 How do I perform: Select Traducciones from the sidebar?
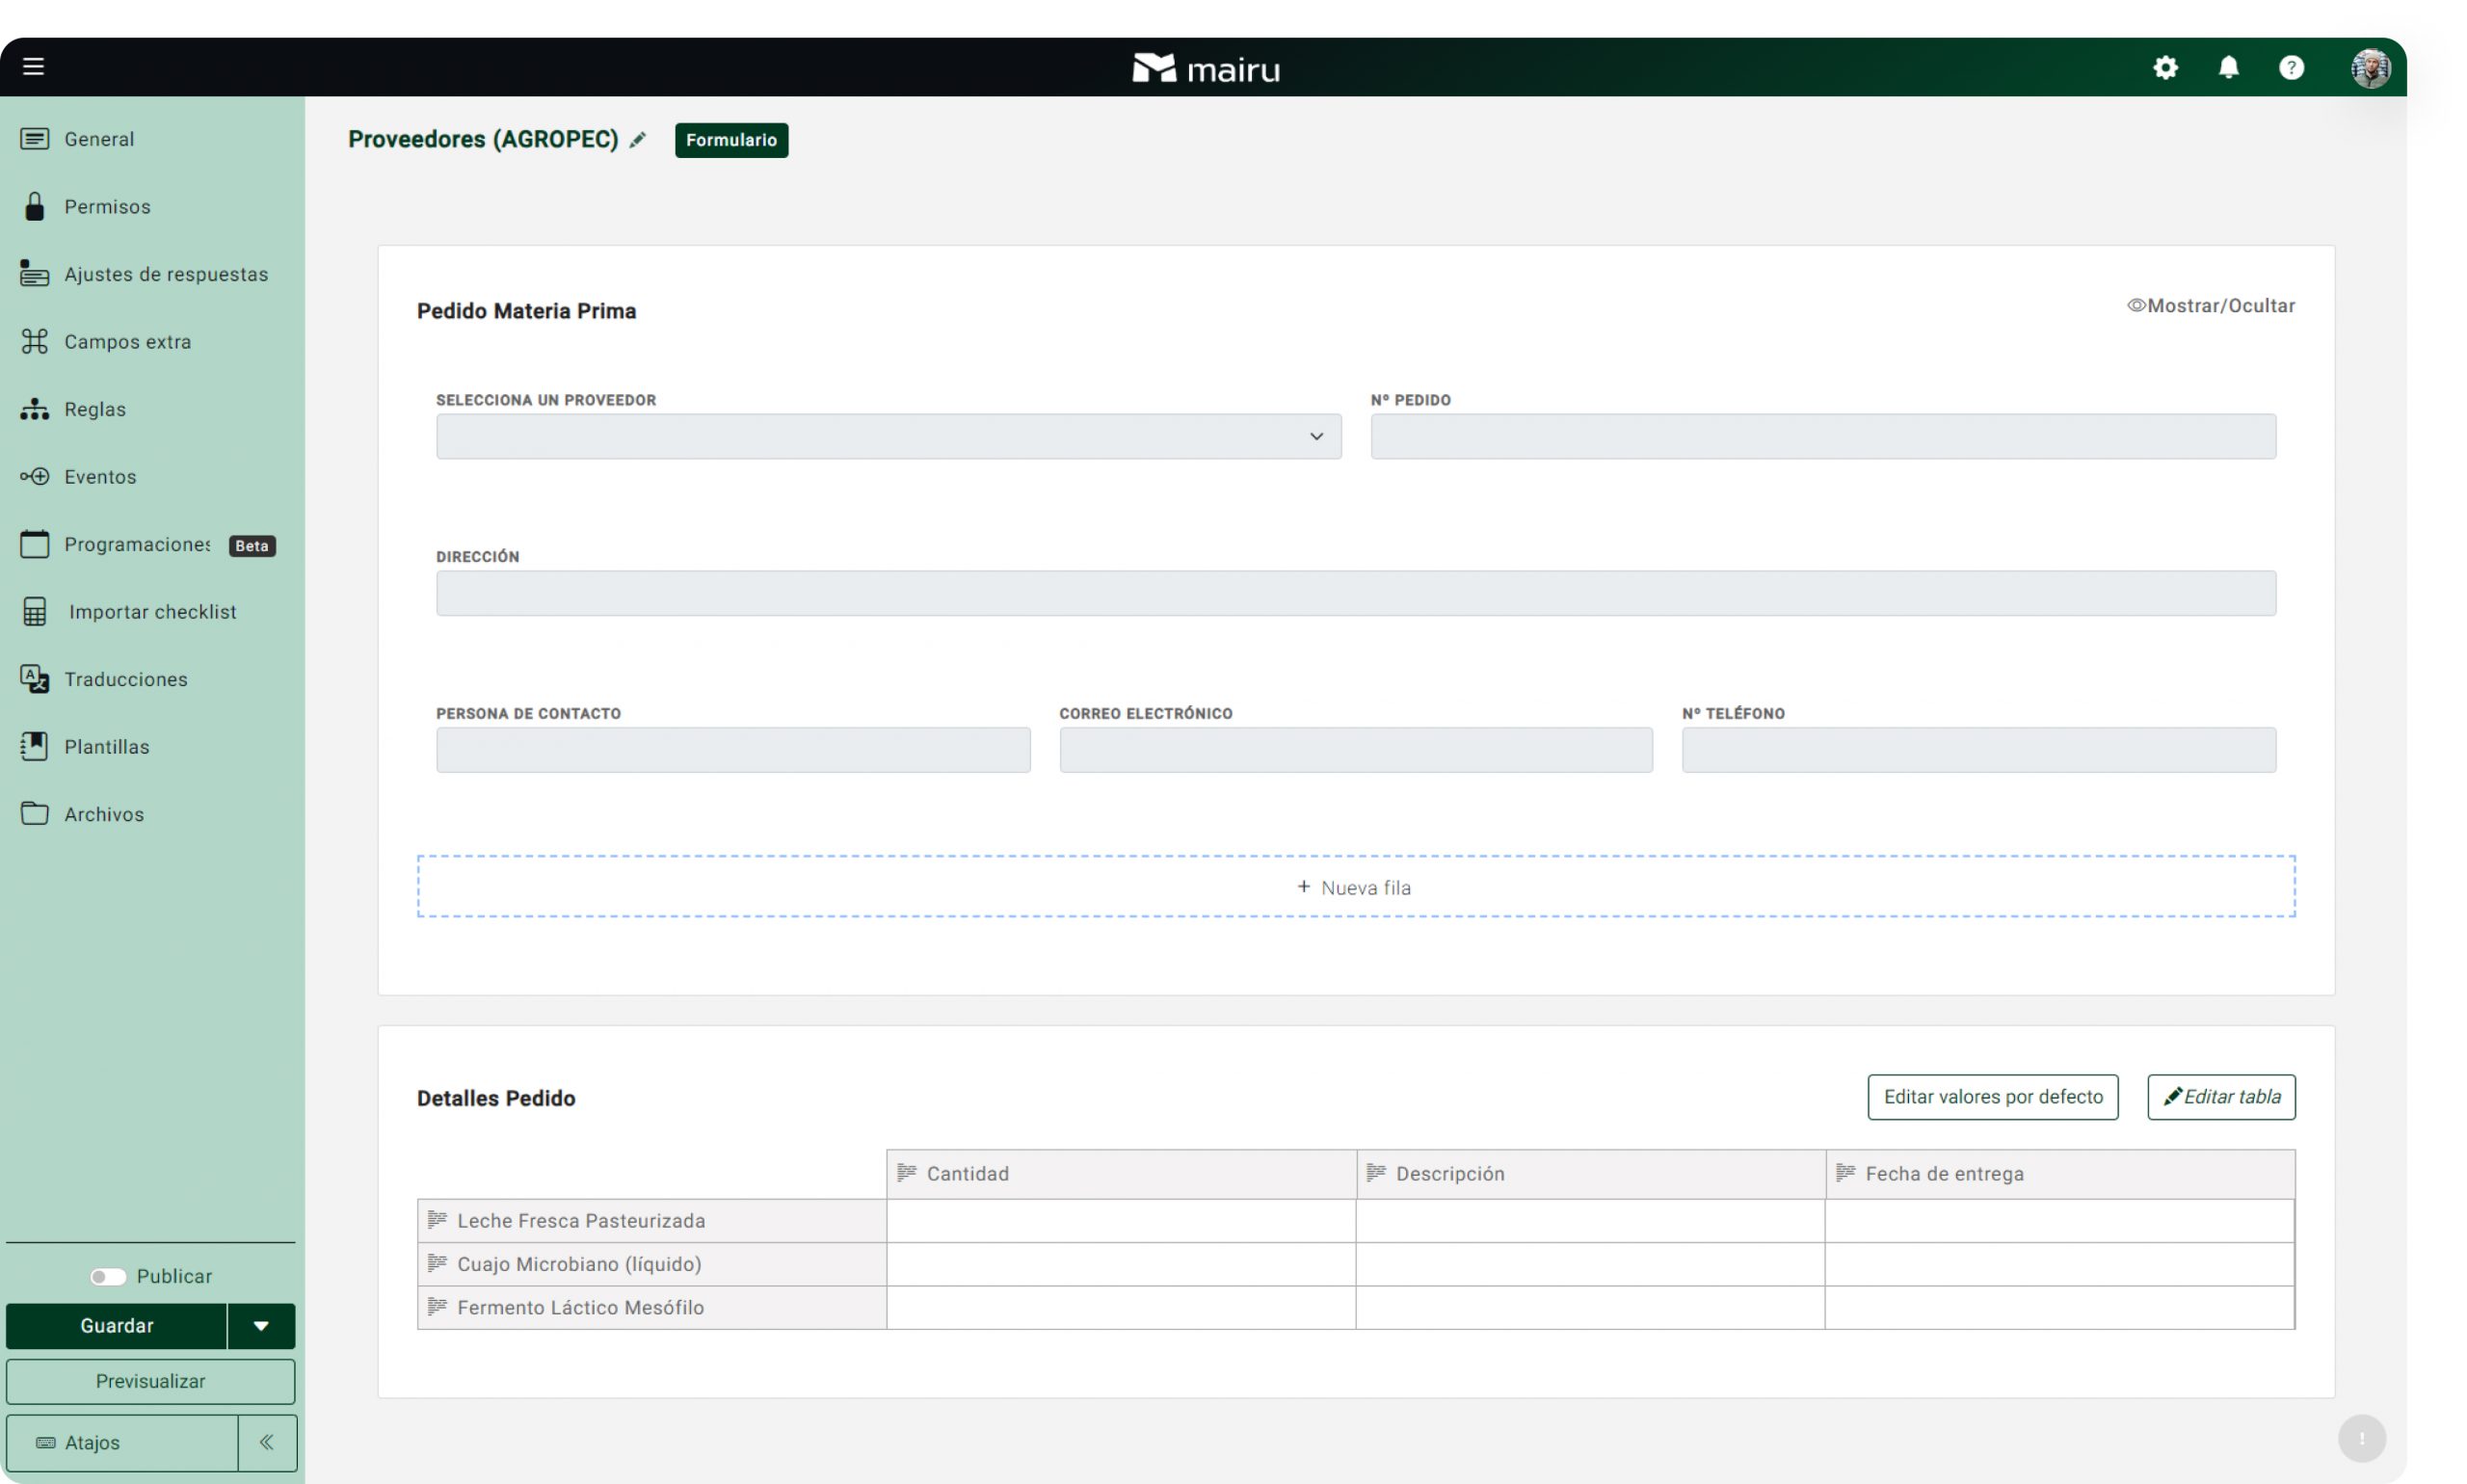tap(126, 679)
